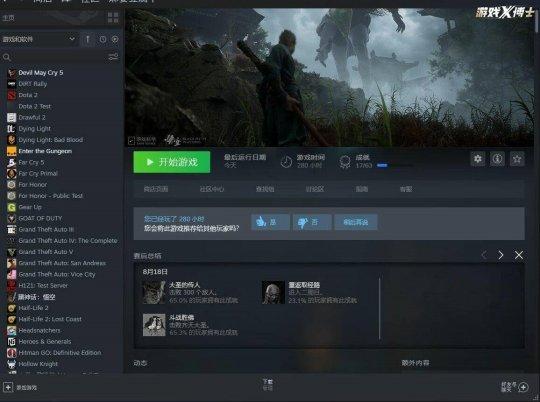Image resolution: width=540 pixels, height=402 pixels.
Task: Open the 指南 guides tab
Action: pos(362,189)
